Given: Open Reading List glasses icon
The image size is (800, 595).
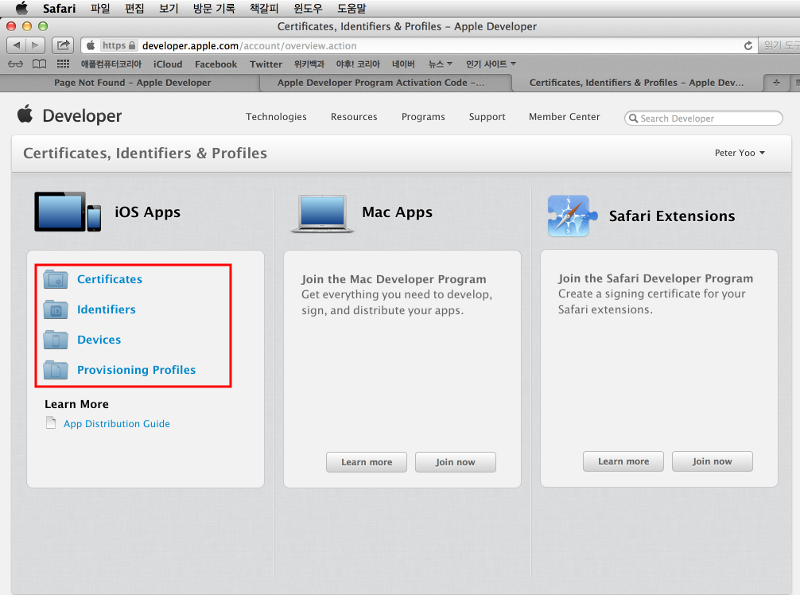Looking at the screenshot, I should [x=16, y=64].
